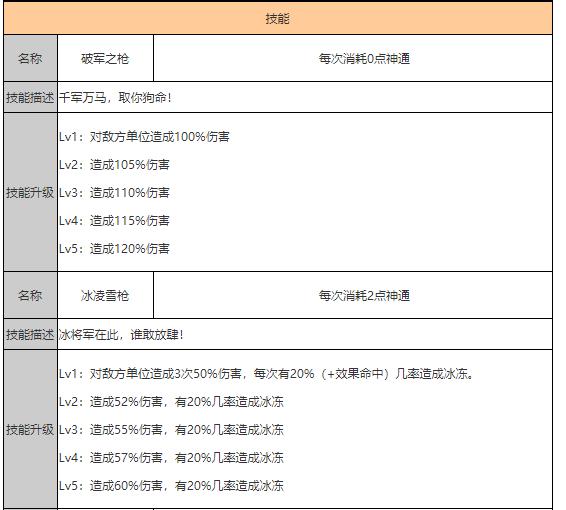This screenshot has width=566, height=510.
Task: Click the text 每次消耗2点神通
Action: pyautogui.click(x=364, y=296)
